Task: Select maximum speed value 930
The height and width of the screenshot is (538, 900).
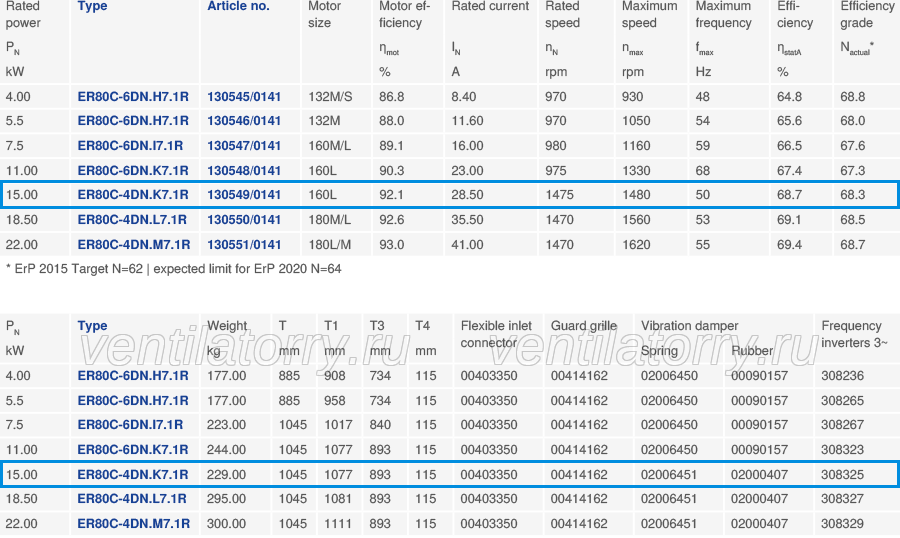Action: tap(633, 96)
